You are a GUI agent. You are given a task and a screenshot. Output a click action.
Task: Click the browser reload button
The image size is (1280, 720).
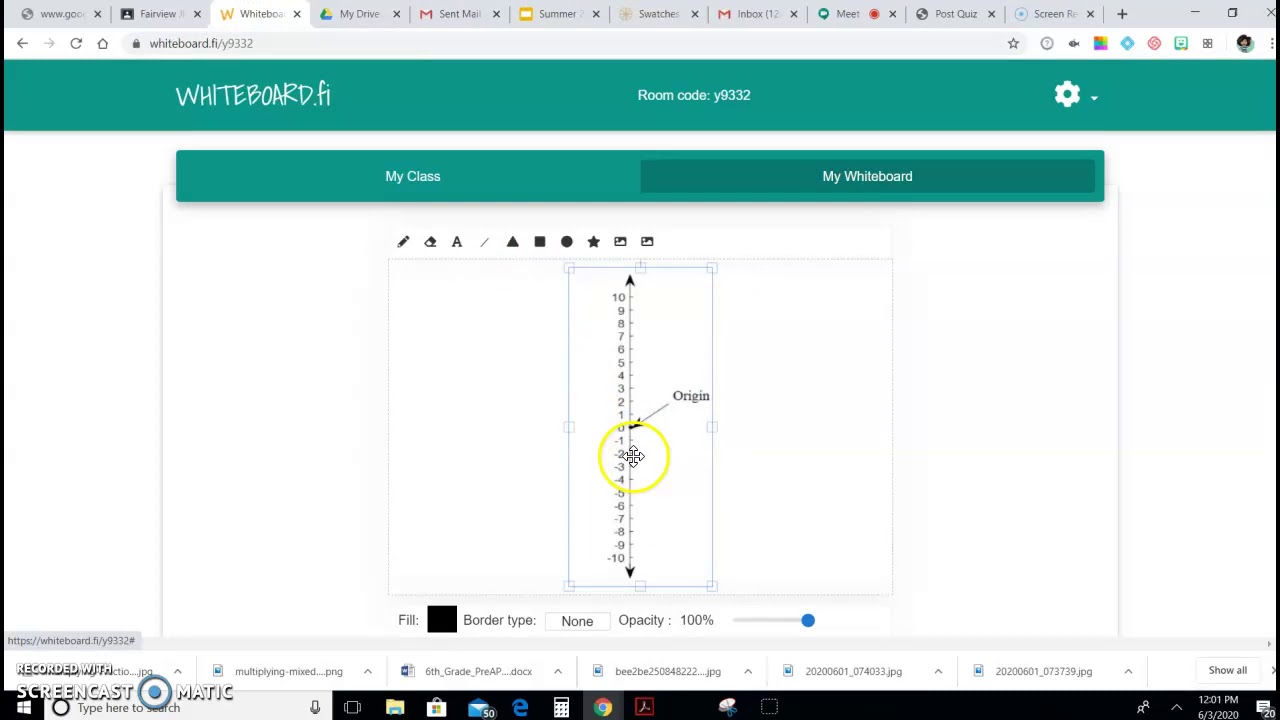pos(76,43)
